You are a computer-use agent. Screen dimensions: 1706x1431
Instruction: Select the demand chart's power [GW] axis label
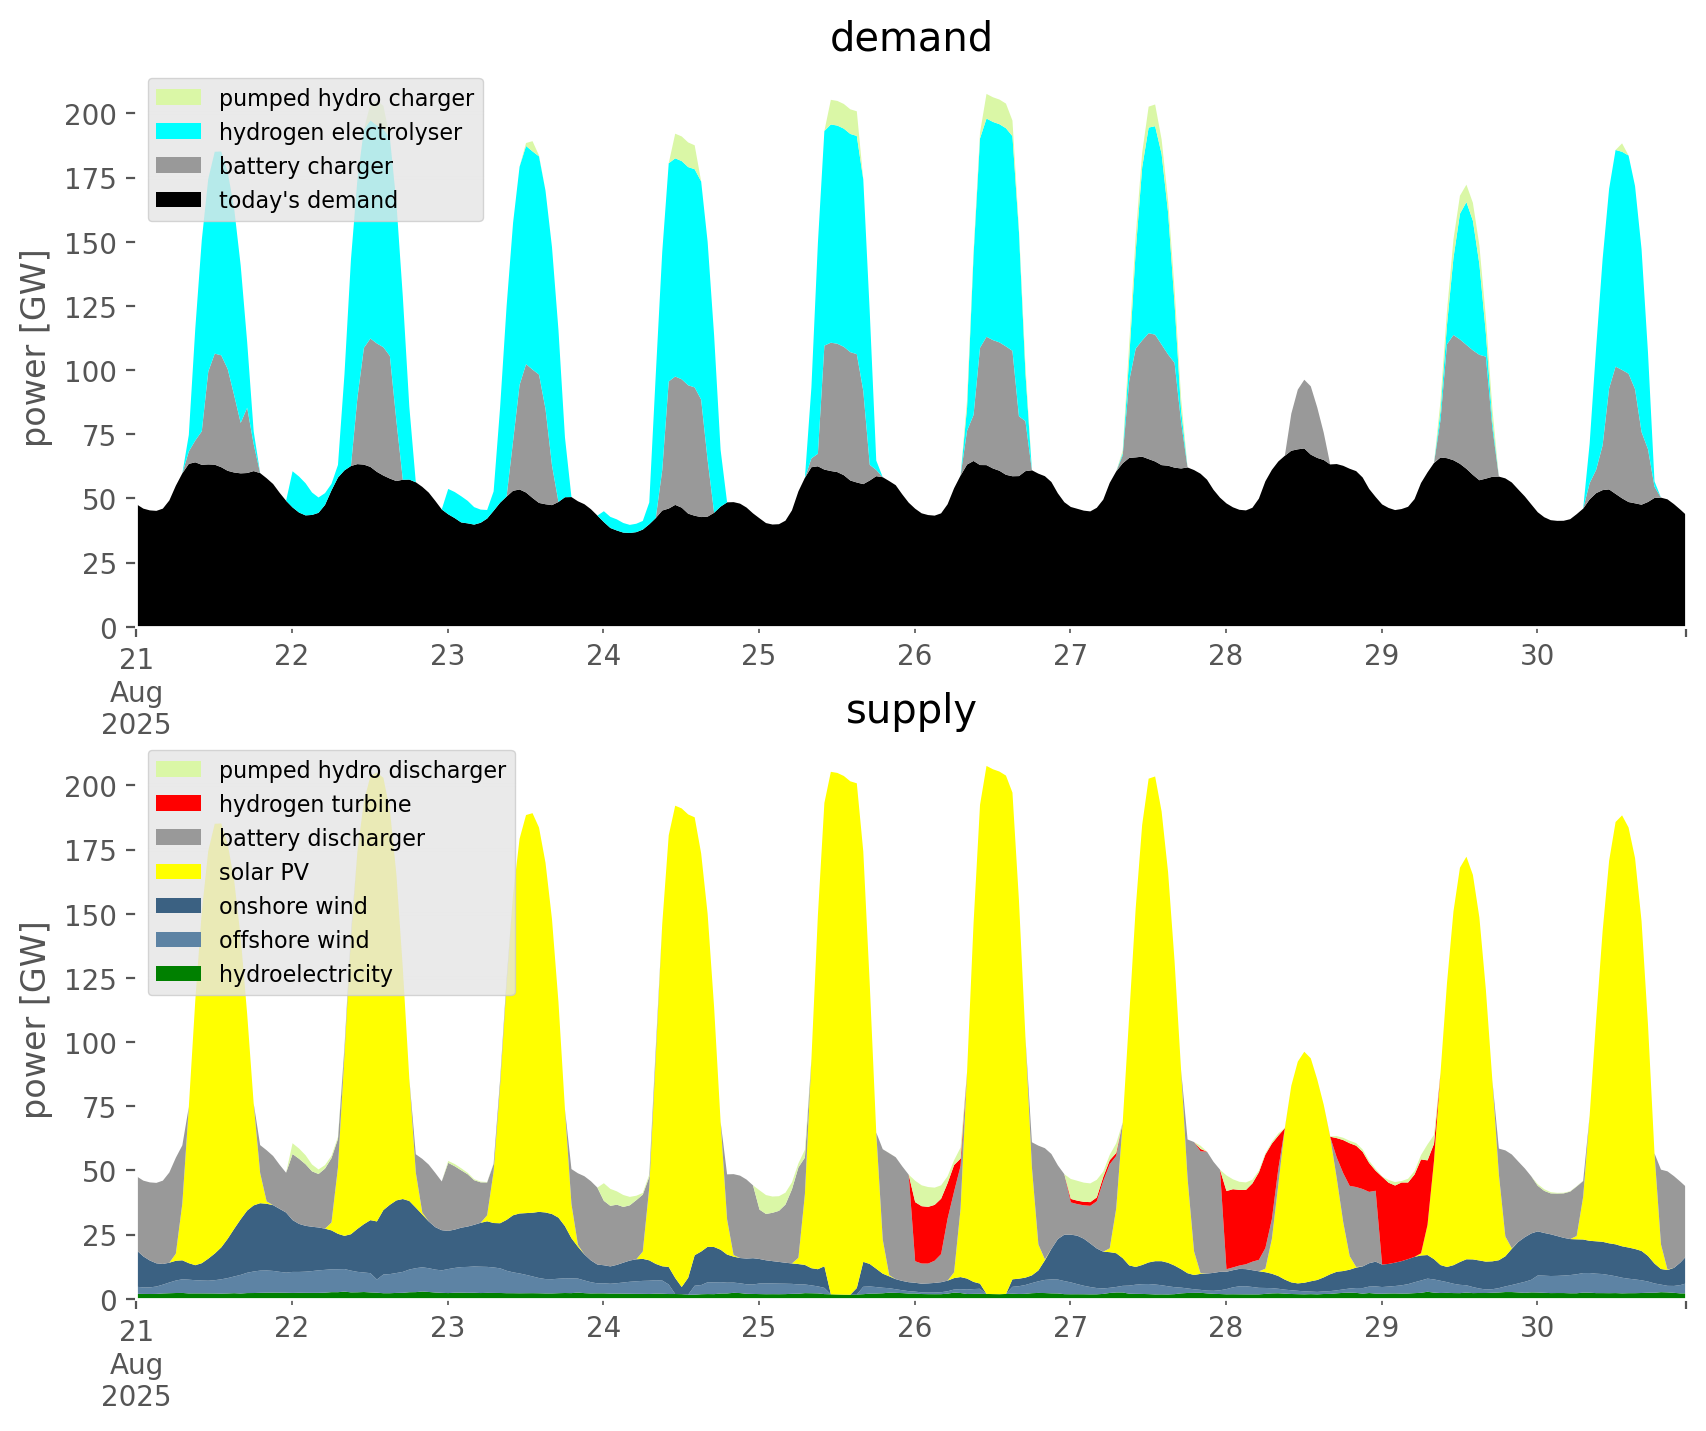click(35, 348)
